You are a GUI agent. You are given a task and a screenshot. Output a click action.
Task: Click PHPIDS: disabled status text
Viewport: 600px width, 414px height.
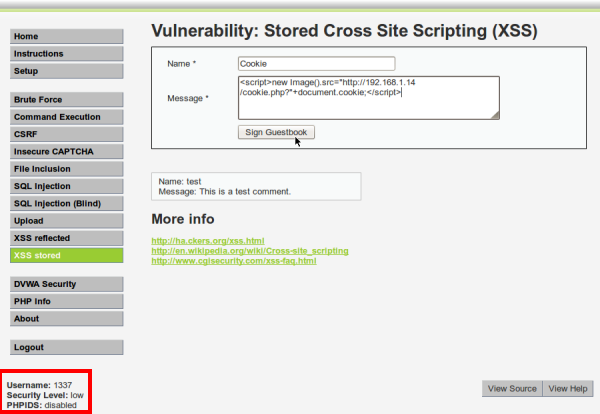[x=42, y=405]
